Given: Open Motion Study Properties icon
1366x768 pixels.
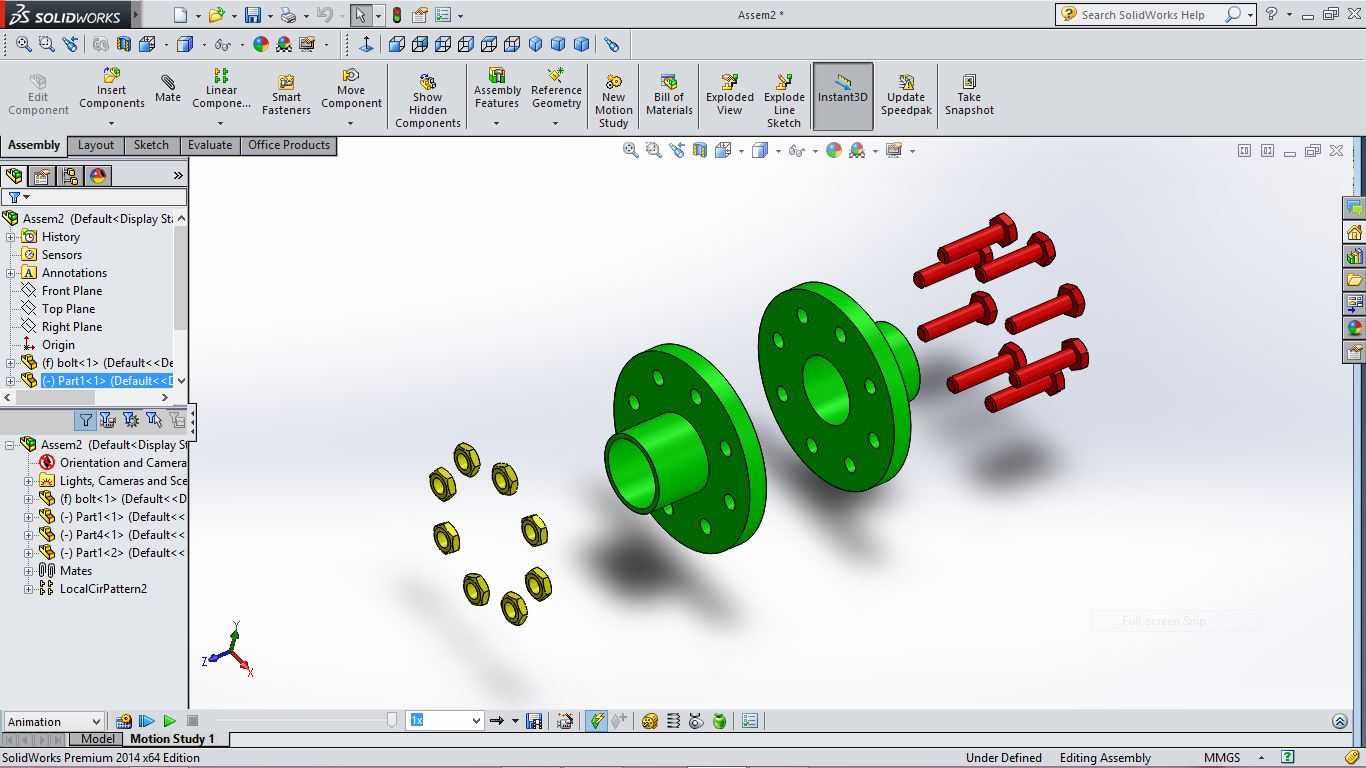Looking at the screenshot, I should (750, 721).
